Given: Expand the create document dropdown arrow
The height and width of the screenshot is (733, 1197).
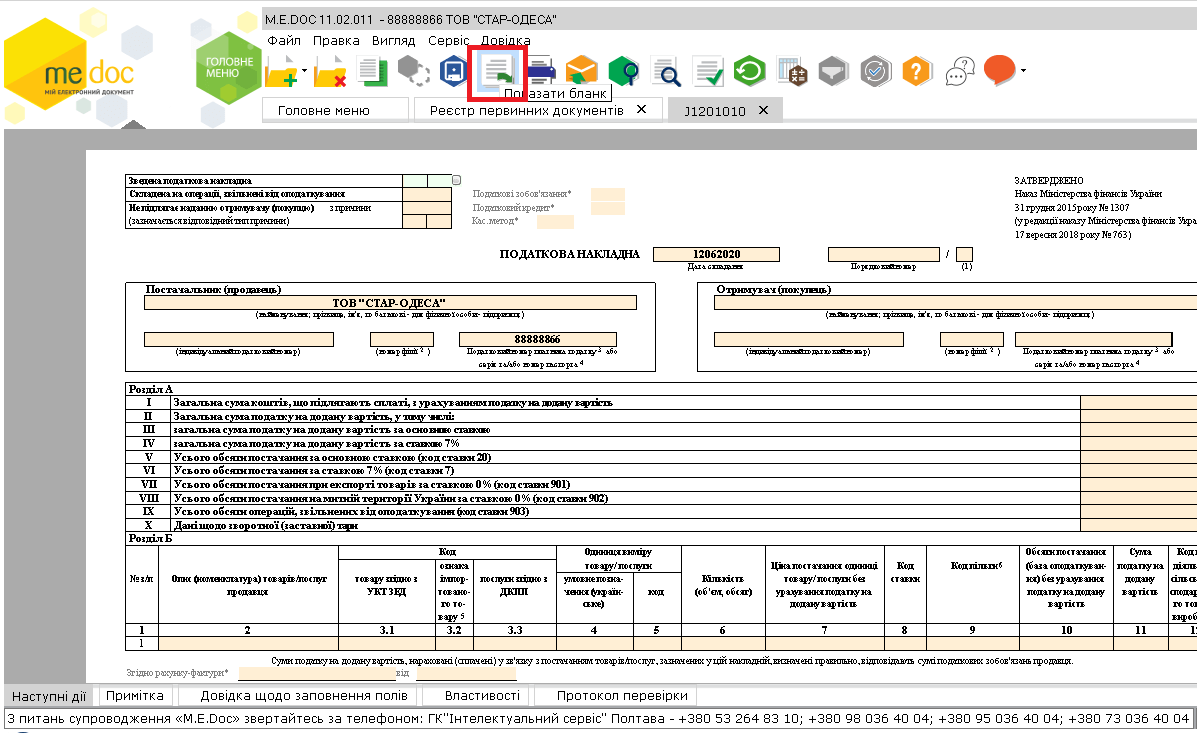Looking at the screenshot, I should pos(305,71).
